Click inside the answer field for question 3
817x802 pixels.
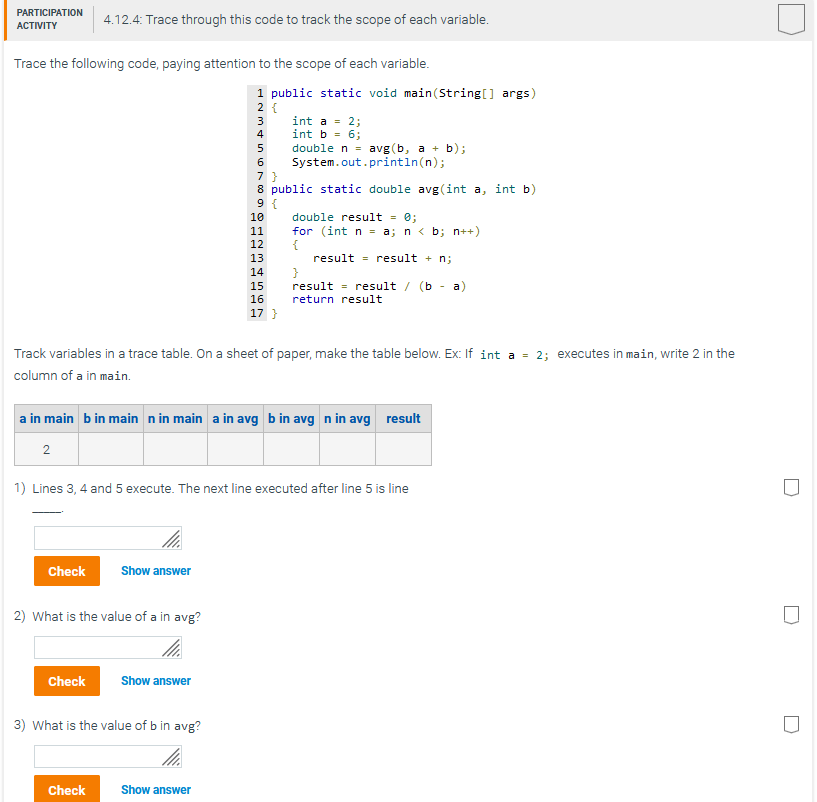(x=100, y=756)
